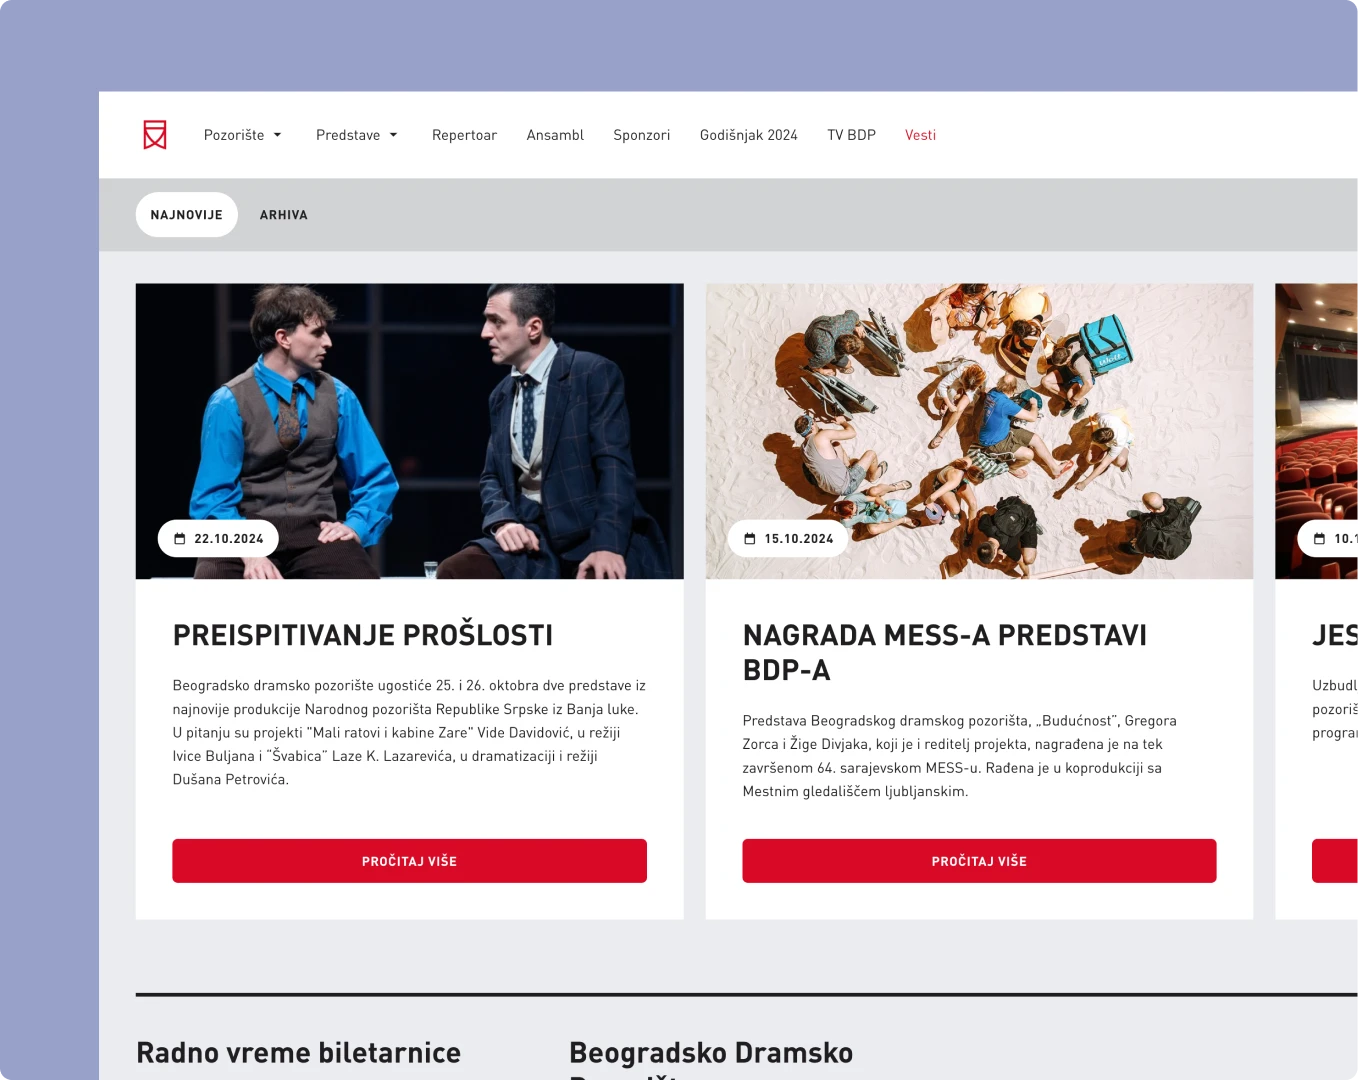
Task: Go to the Ansambl page
Action: (x=555, y=135)
